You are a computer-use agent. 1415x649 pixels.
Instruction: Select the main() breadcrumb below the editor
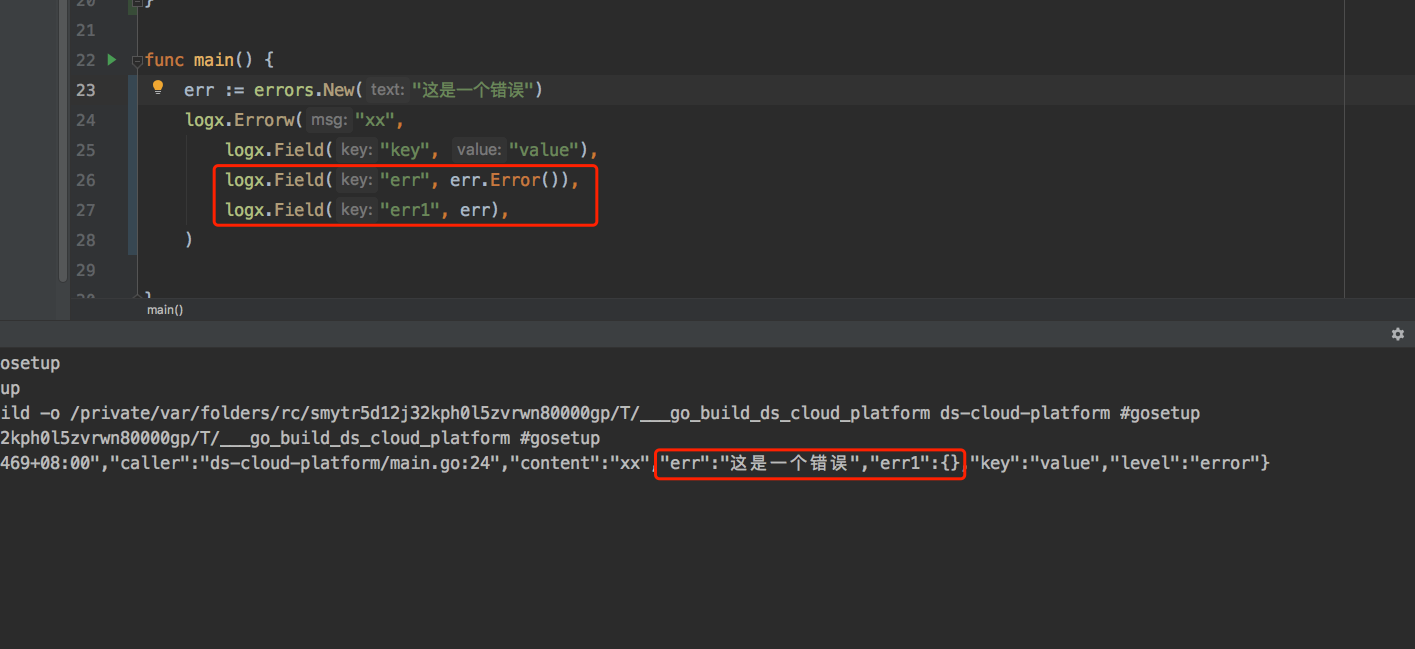pos(164,310)
